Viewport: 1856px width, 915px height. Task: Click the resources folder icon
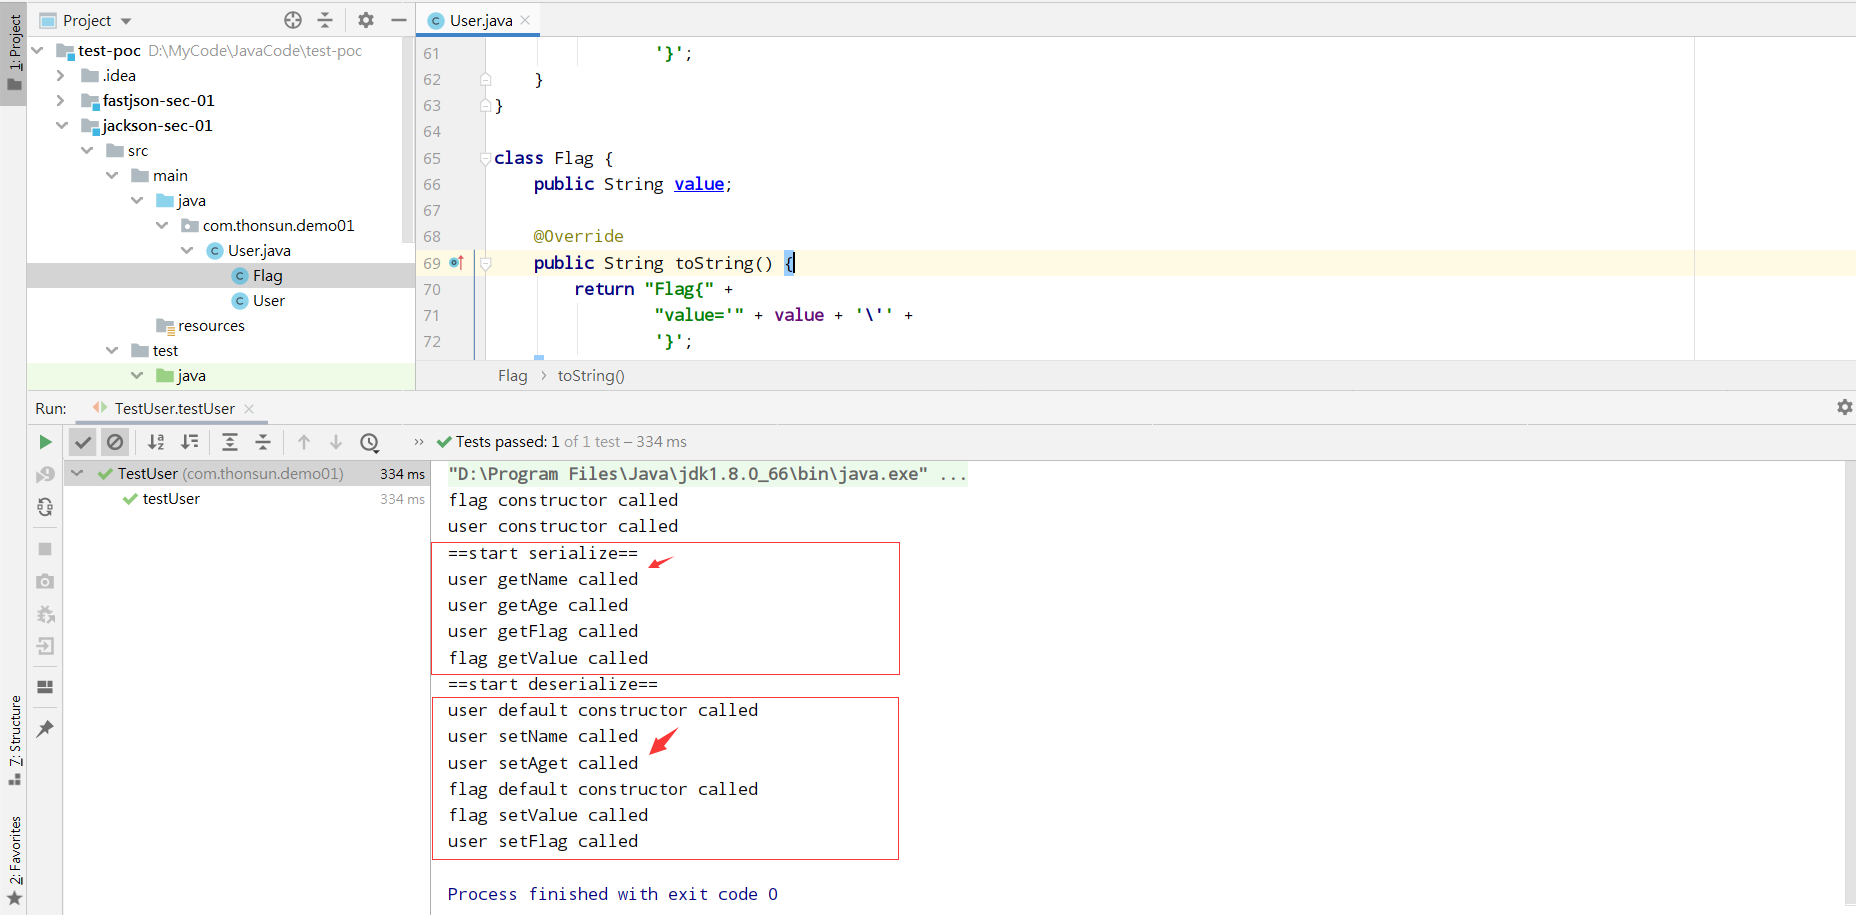pyautogui.click(x=165, y=326)
